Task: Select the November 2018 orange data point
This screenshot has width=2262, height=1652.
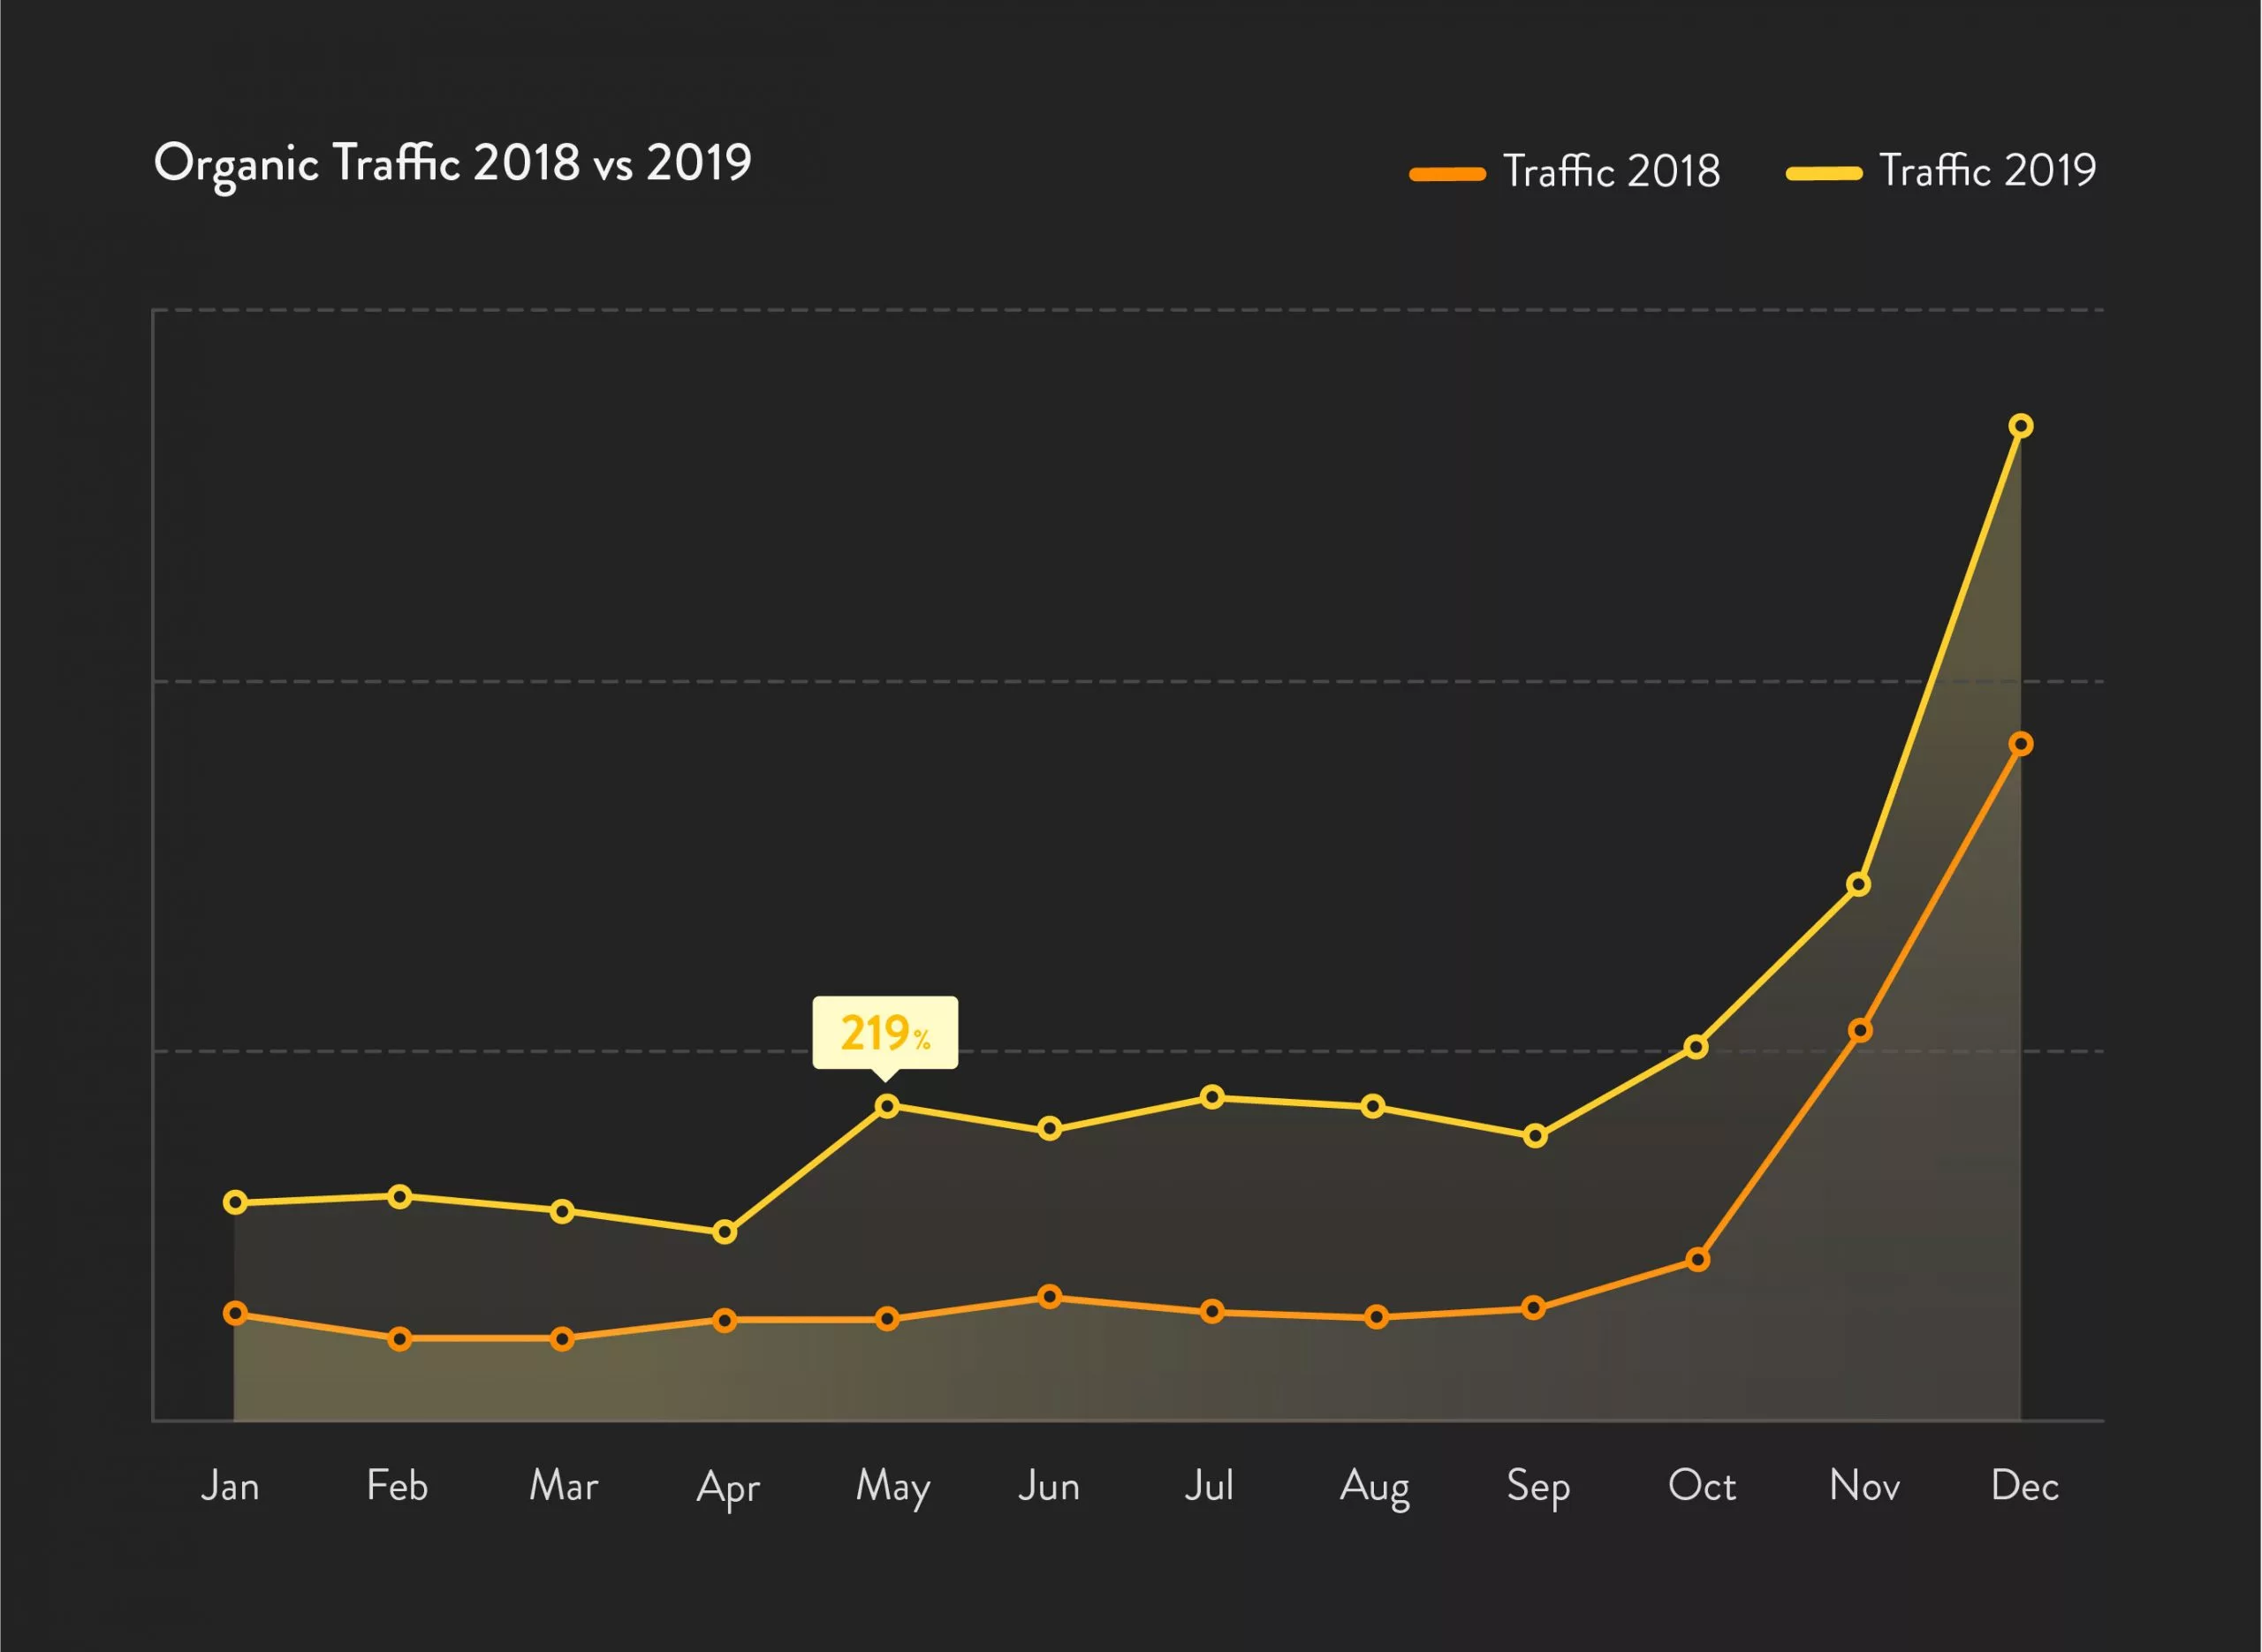Action: click(x=1860, y=1030)
